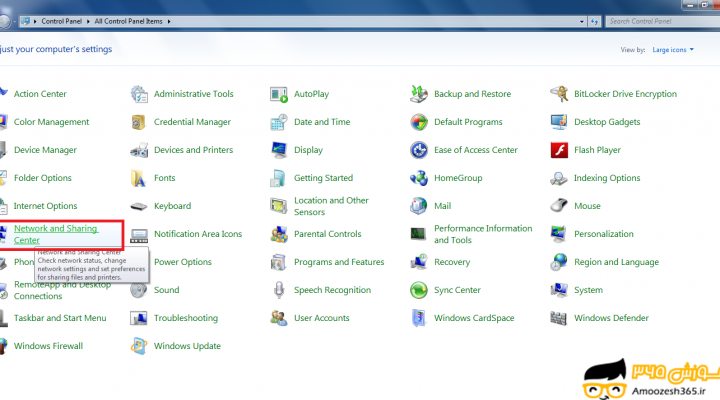
Task: Open Device Manager link
Action: 45,150
